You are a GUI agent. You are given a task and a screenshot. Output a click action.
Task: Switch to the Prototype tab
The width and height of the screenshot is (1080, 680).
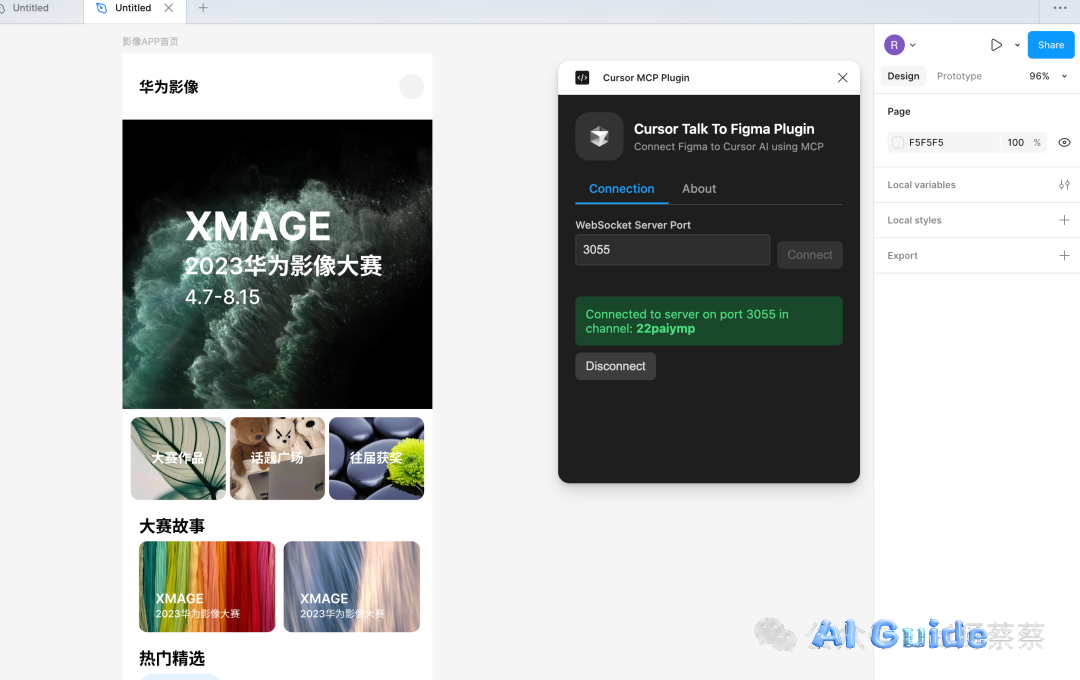point(959,76)
